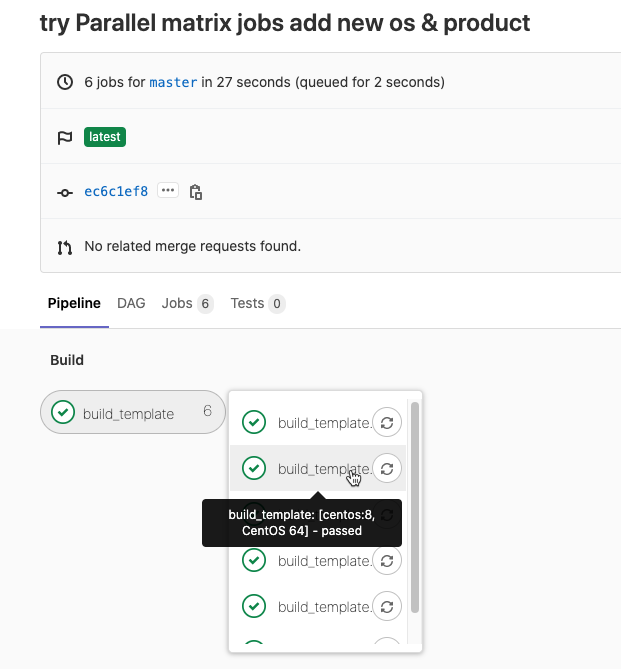Switch to the Tests tab

point(257,303)
